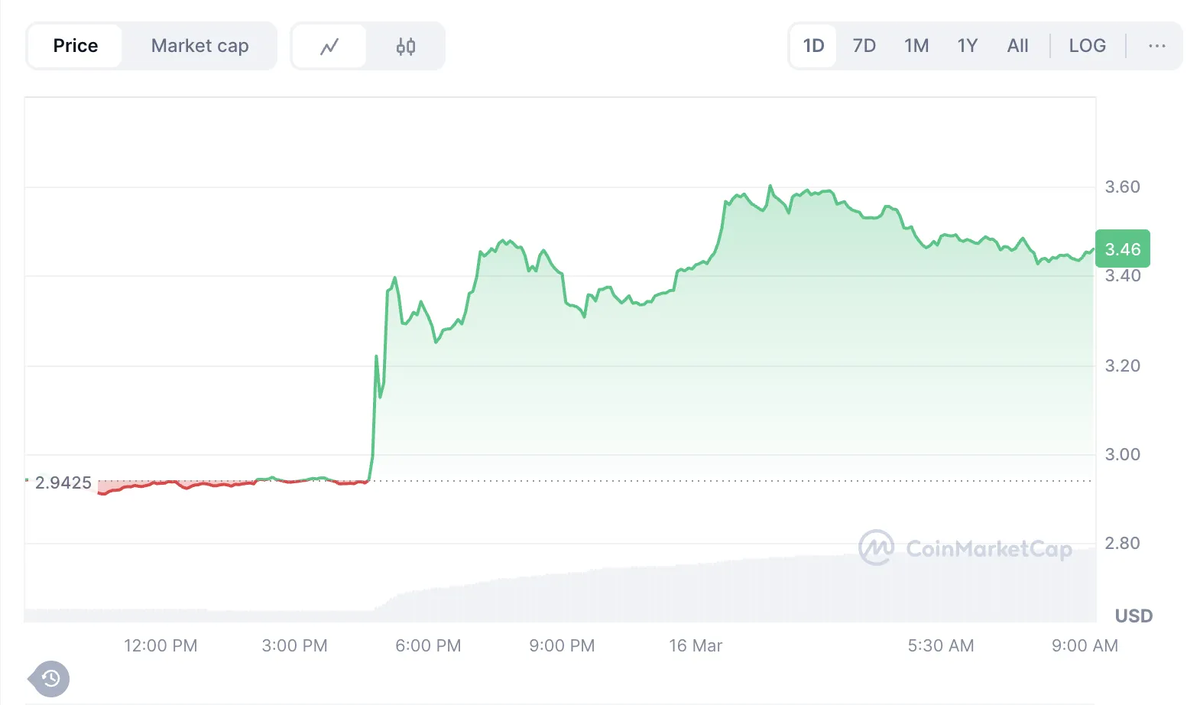Open the history clock icon
The image size is (1200, 705).
(x=51, y=679)
